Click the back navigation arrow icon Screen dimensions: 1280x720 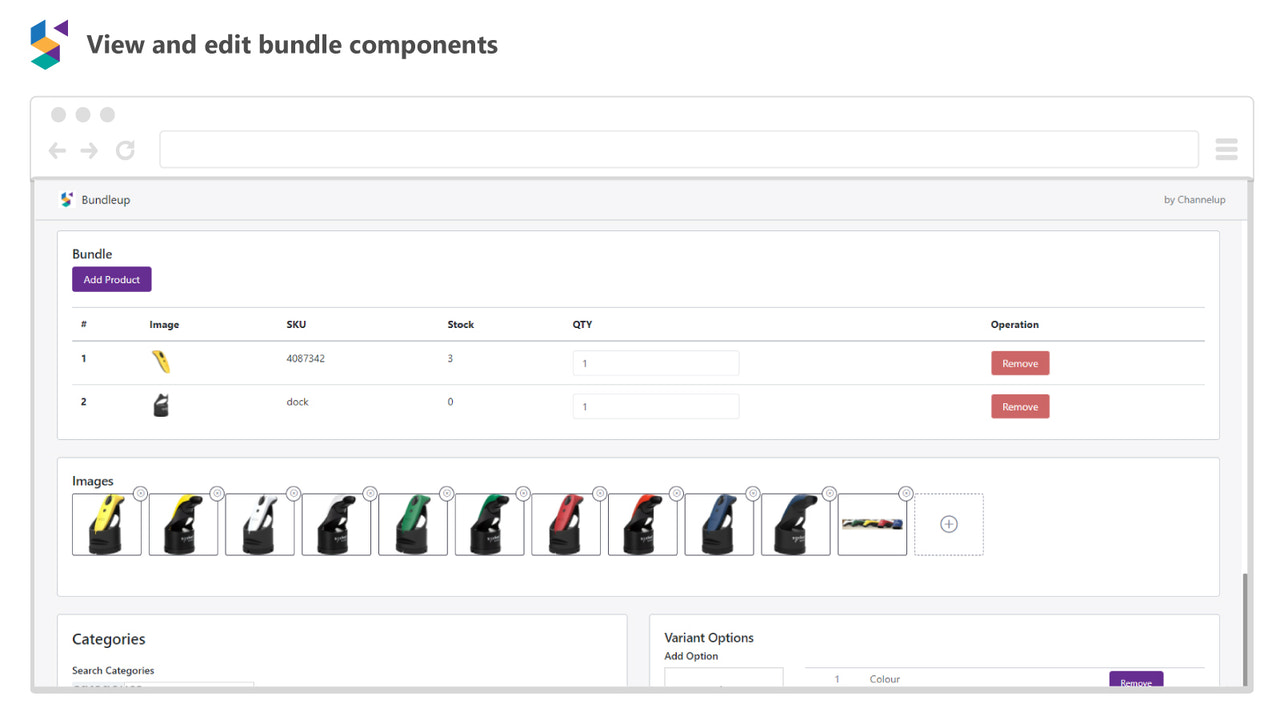click(57, 150)
